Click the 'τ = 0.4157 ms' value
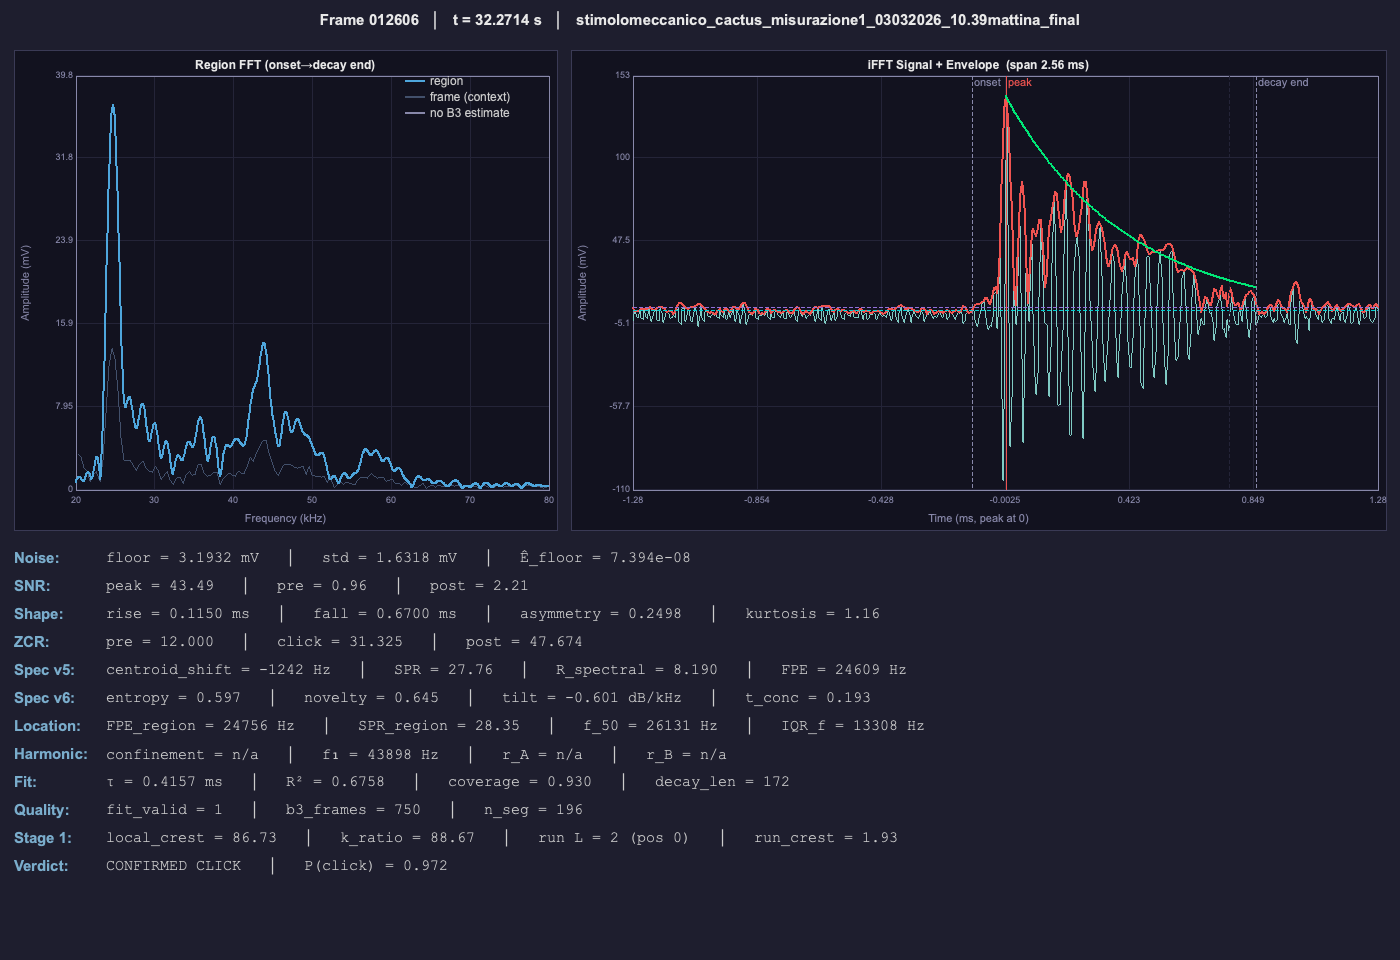Screen dimensions: 1400x960 [x=165, y=782]
